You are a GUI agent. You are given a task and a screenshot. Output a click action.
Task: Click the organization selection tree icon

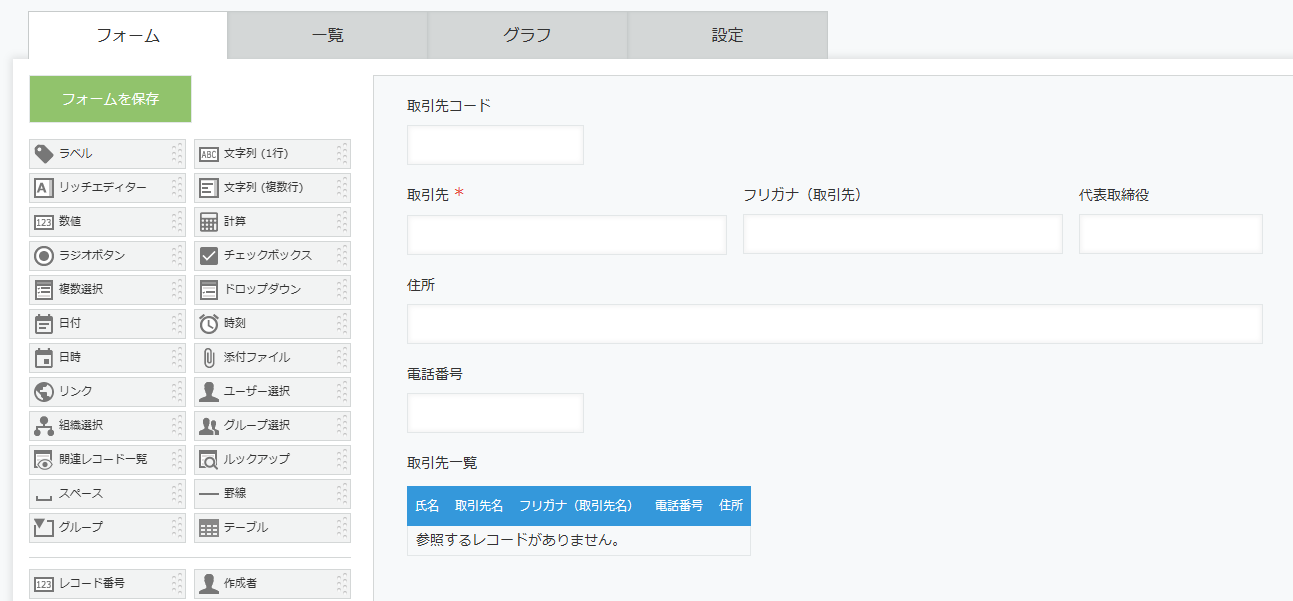tap(44, 426)
